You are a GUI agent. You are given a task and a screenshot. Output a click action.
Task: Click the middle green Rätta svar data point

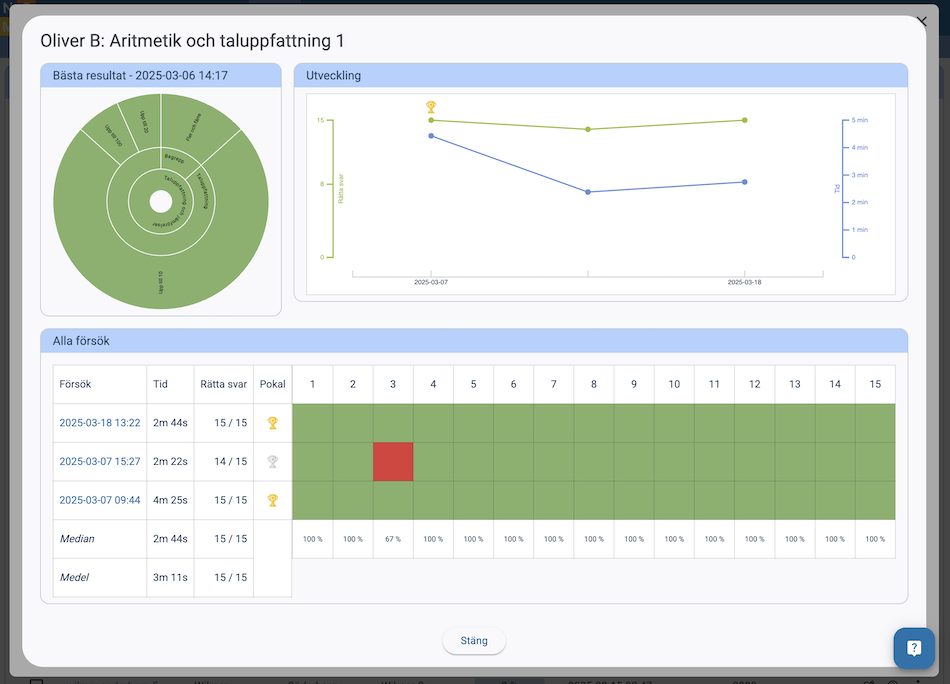coord(588,129)
